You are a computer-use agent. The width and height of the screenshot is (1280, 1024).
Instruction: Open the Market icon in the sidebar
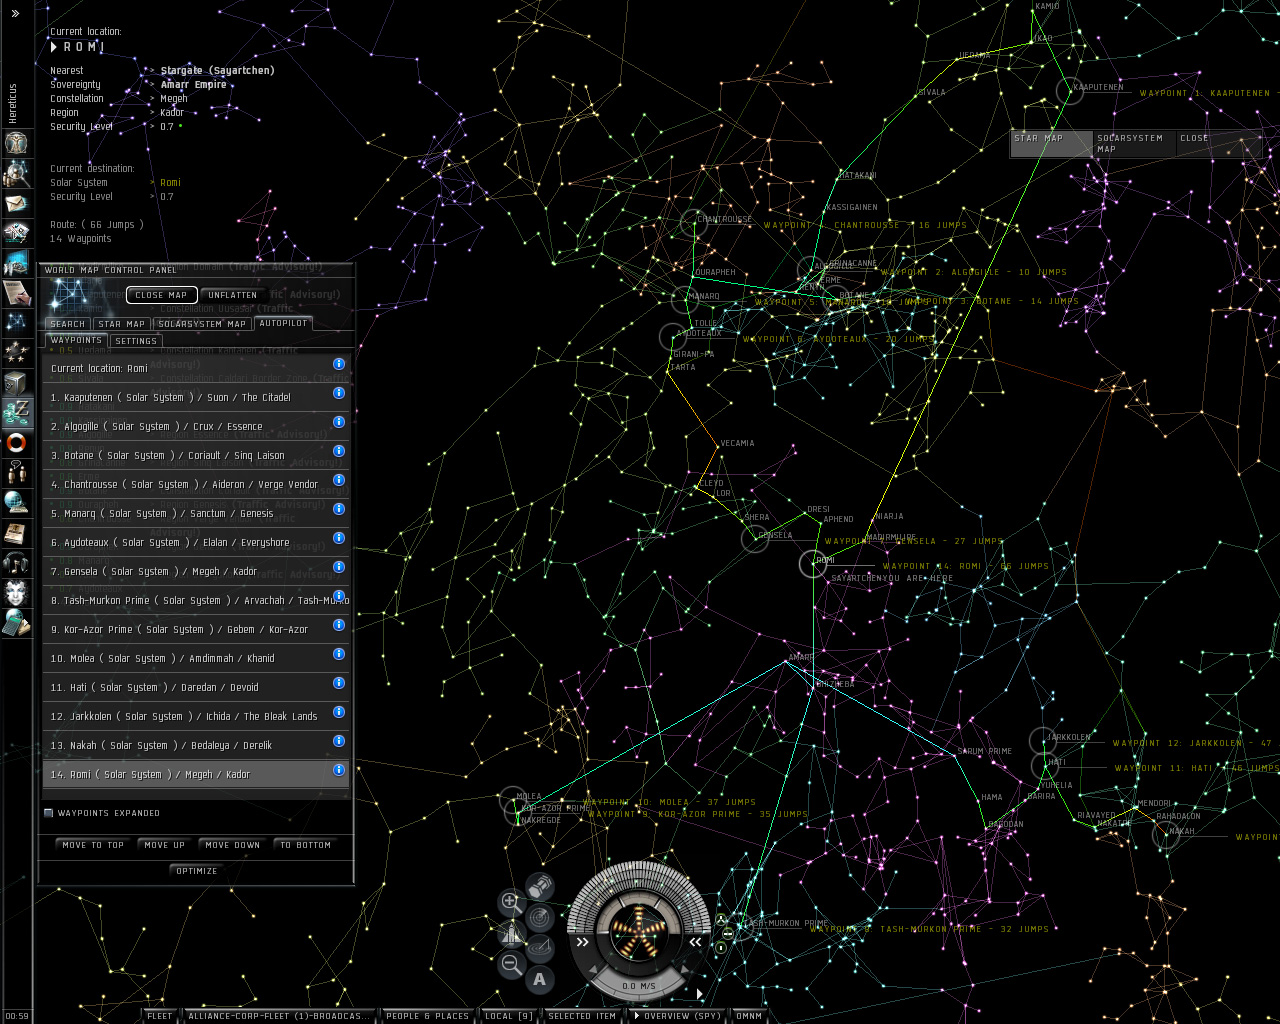(16, 263)
